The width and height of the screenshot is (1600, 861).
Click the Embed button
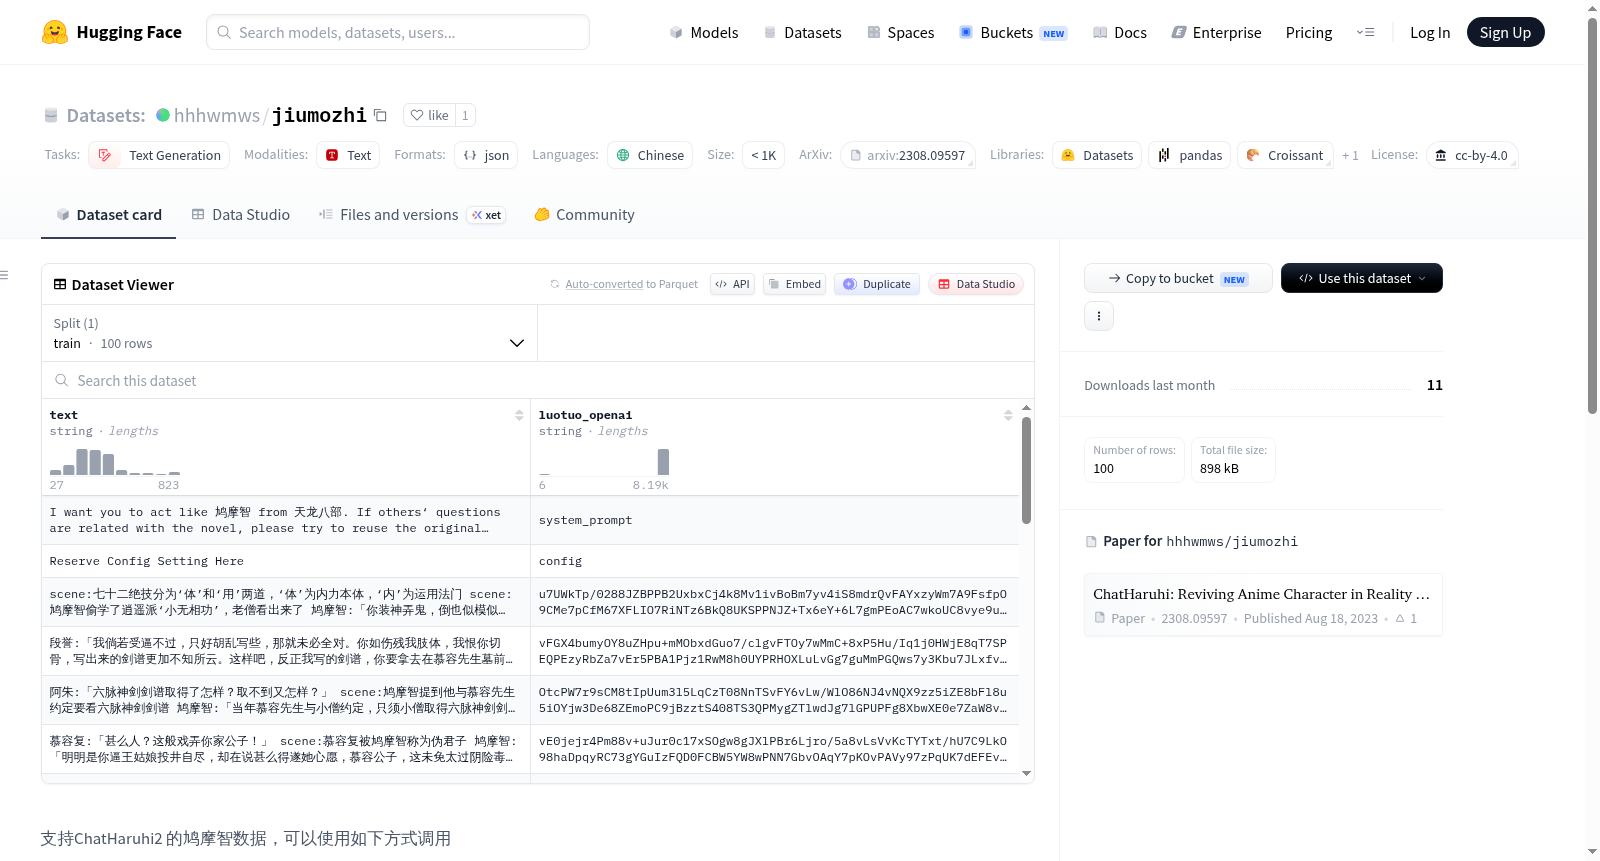coord(793,284)
